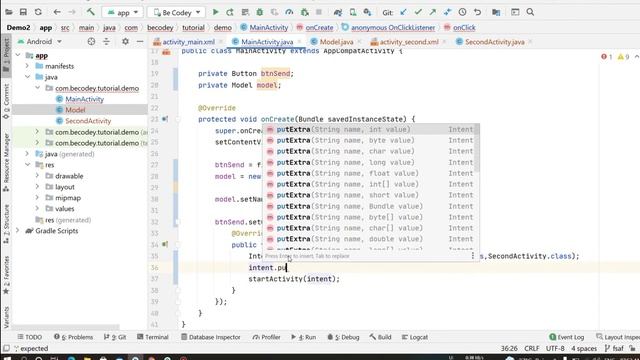The height and width of the screenshot is (360, 640).
Task: Click the Open folder toolbar icon
Action: pyautogui.click(x=9, y=12)
